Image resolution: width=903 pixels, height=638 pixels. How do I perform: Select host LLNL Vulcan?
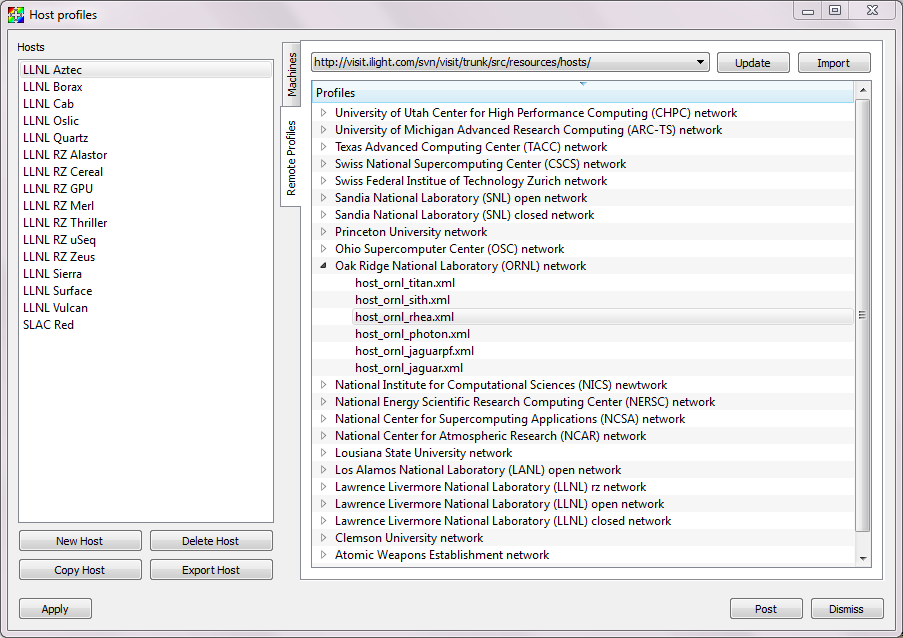tap(146, 307)
